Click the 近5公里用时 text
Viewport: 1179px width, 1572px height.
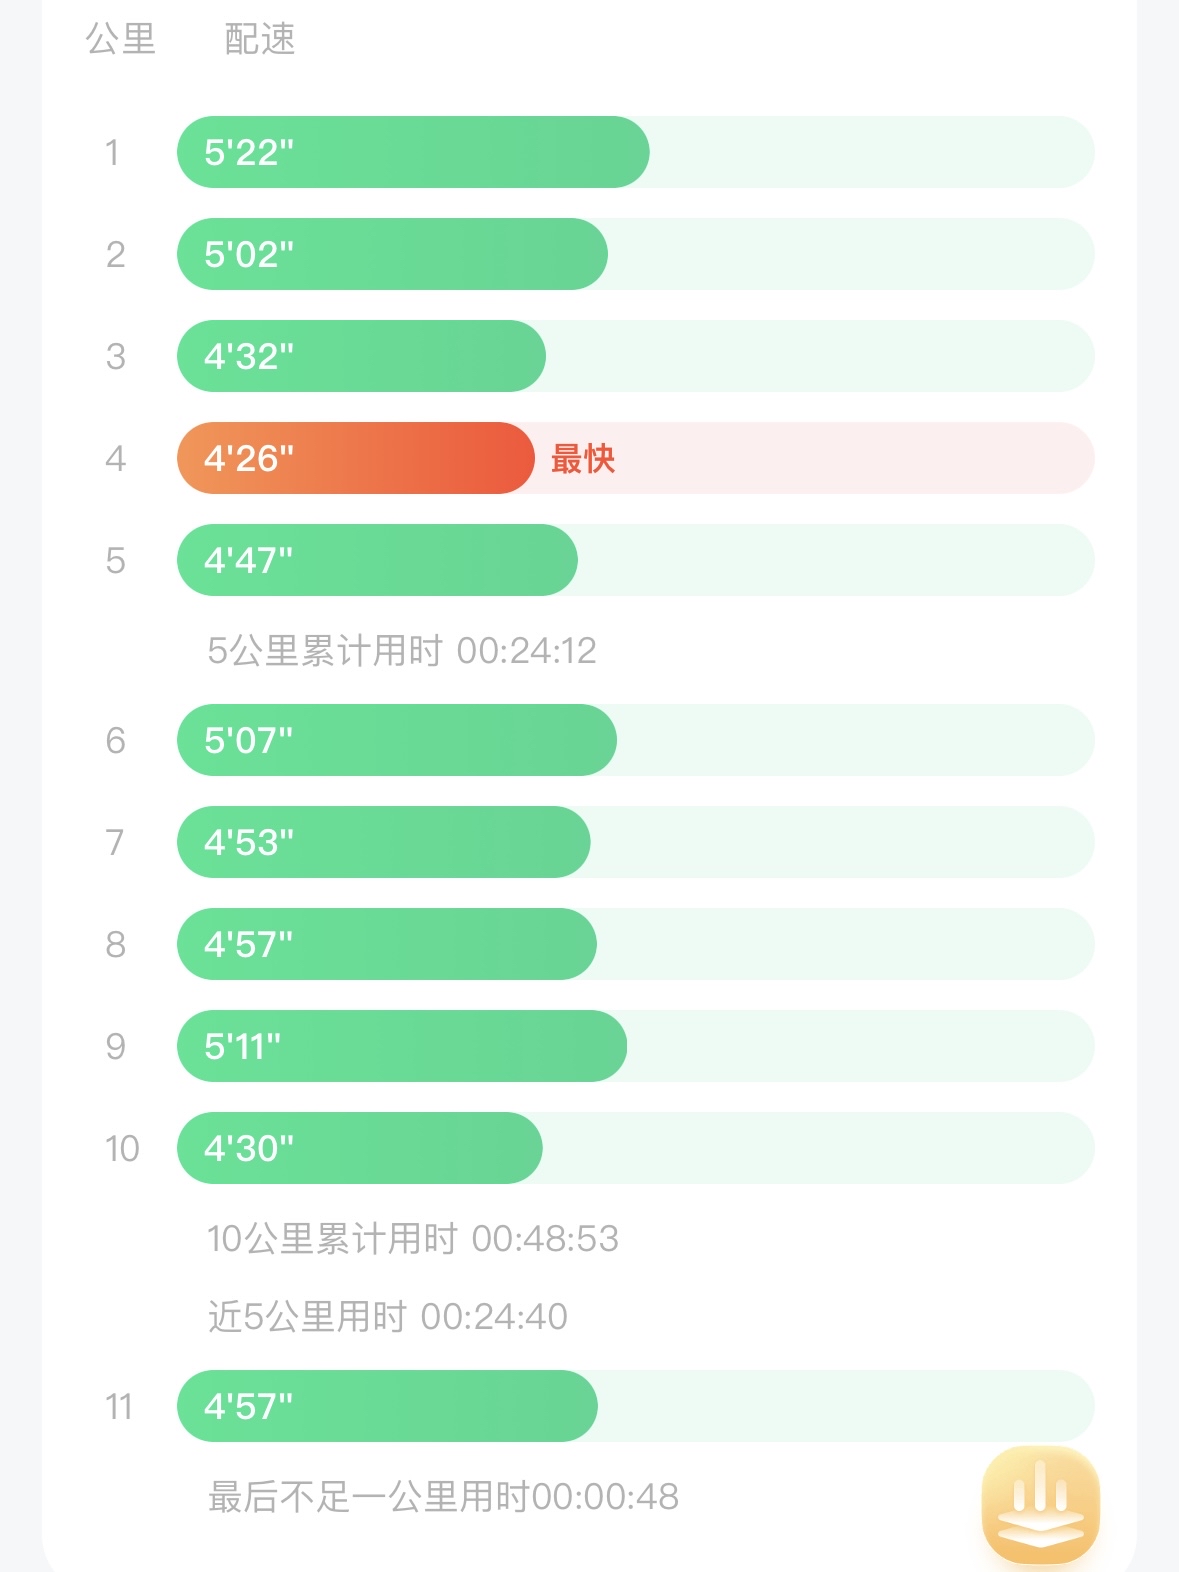[387, 1317]
